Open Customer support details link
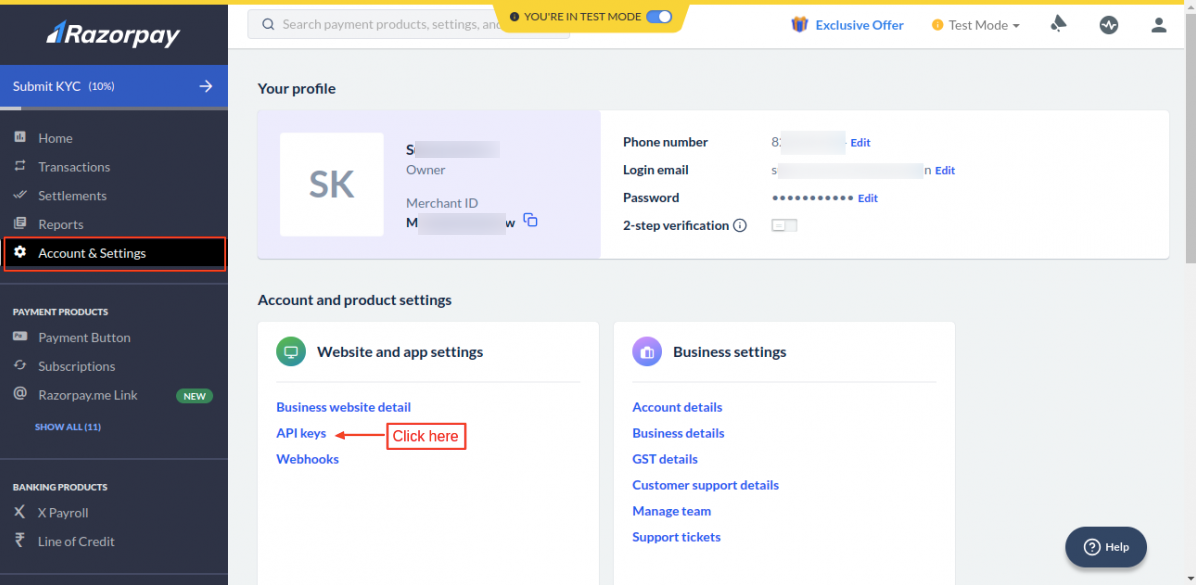Viewport: 1196px width, 585px height. click(706, 485)
